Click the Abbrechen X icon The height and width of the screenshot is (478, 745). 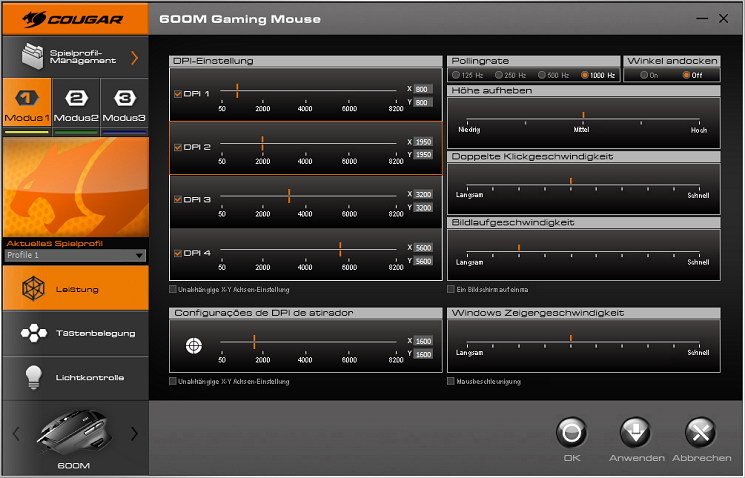click(700, 433)
